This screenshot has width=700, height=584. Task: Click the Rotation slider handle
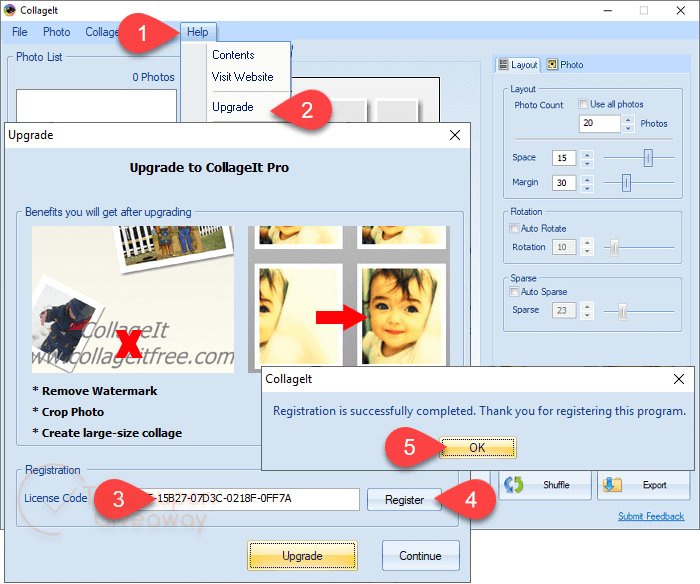(x=614, y=247)
